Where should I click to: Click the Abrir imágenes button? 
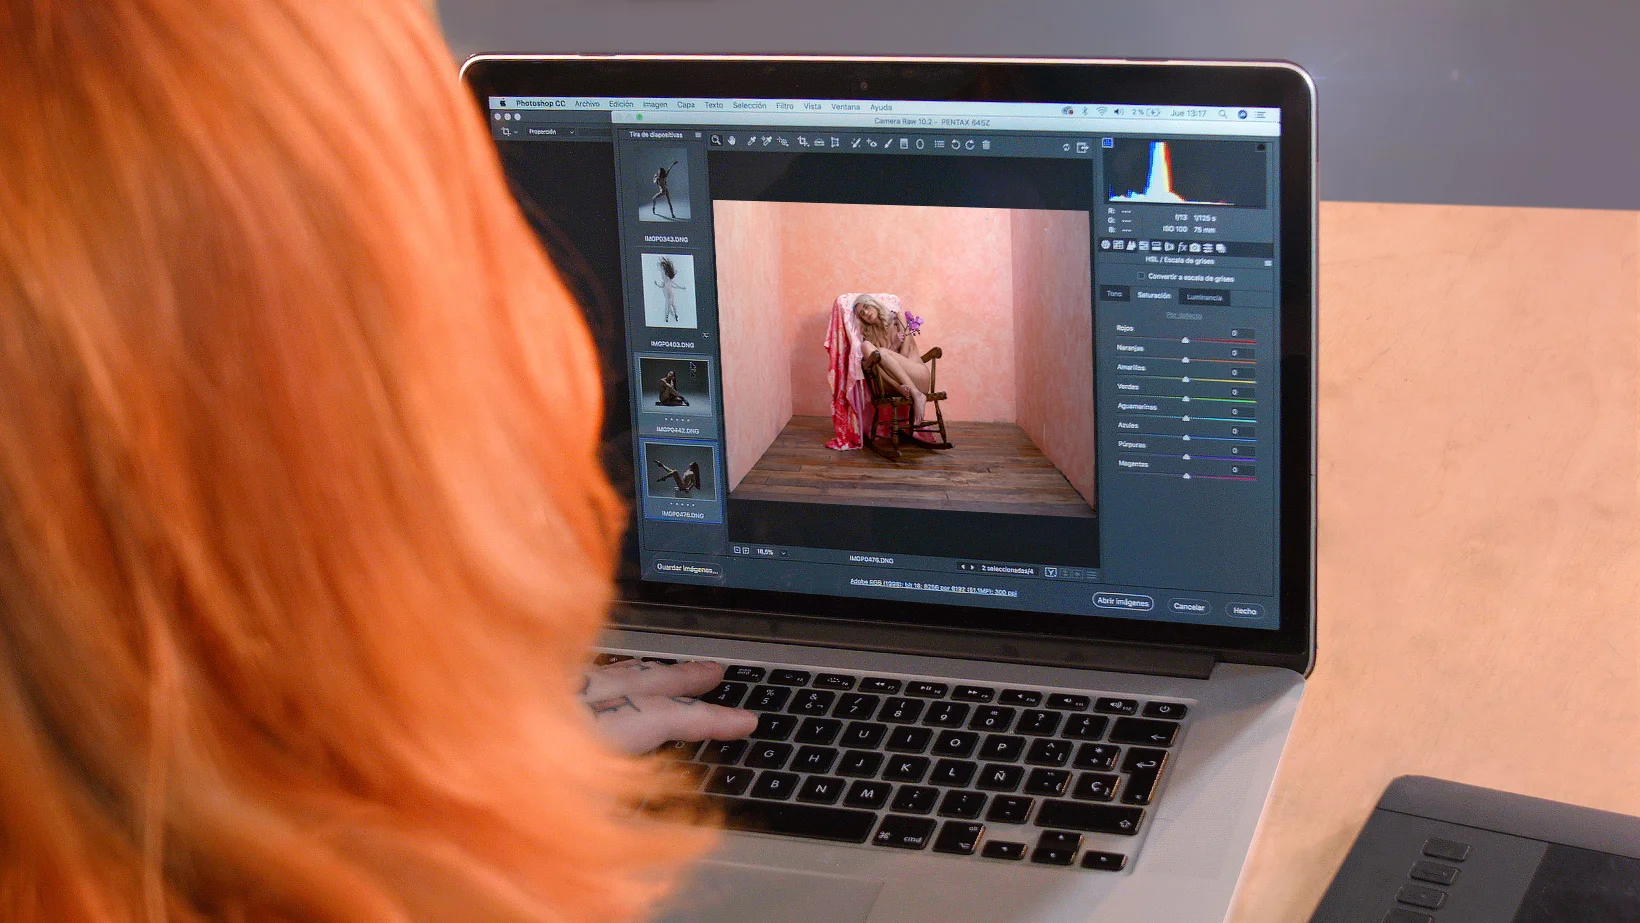1123,602
